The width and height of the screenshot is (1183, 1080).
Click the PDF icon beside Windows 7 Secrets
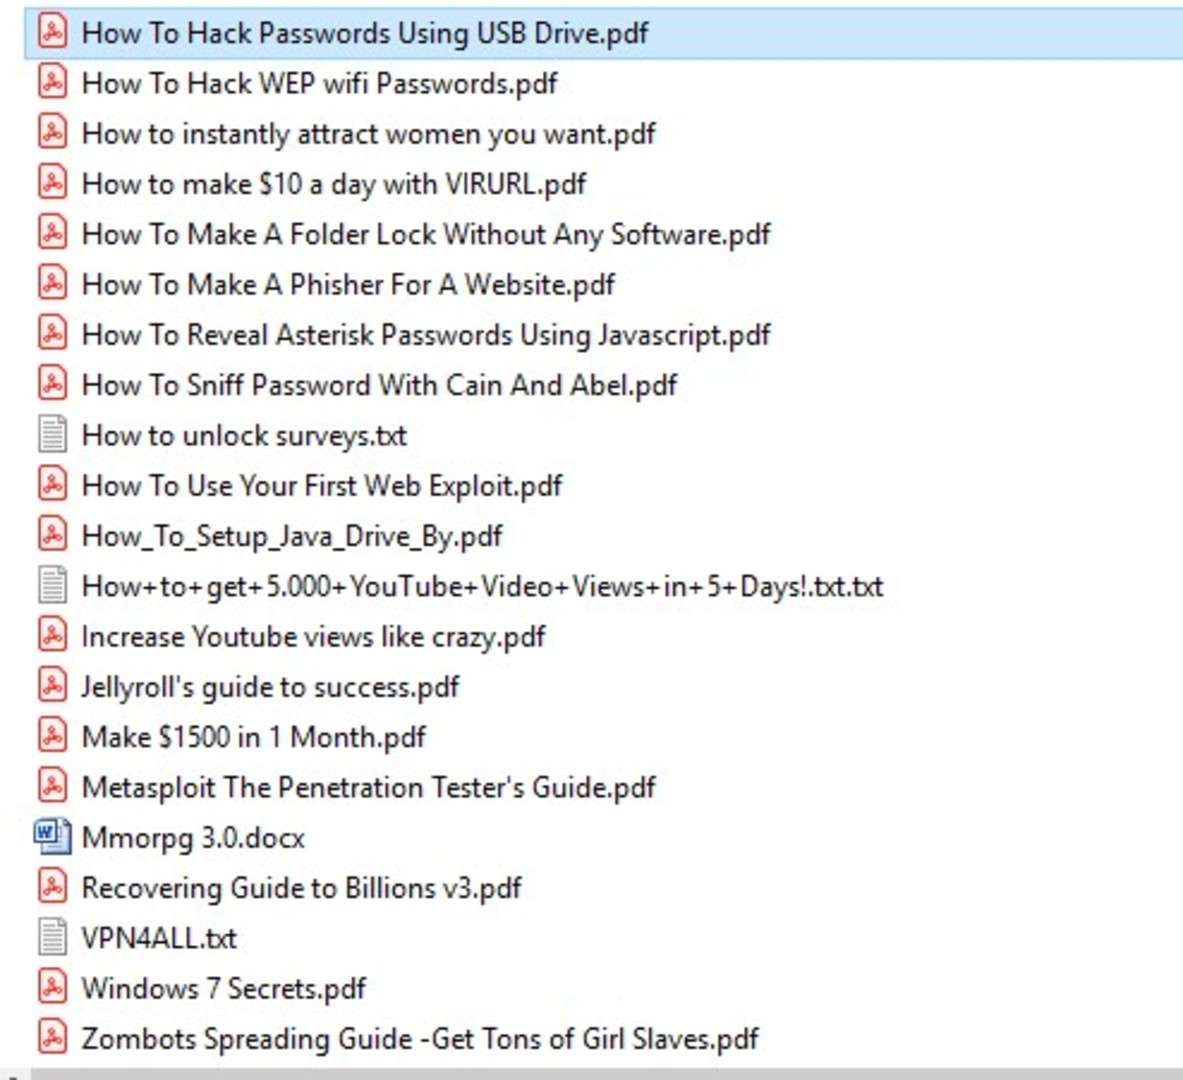[52, 987]
